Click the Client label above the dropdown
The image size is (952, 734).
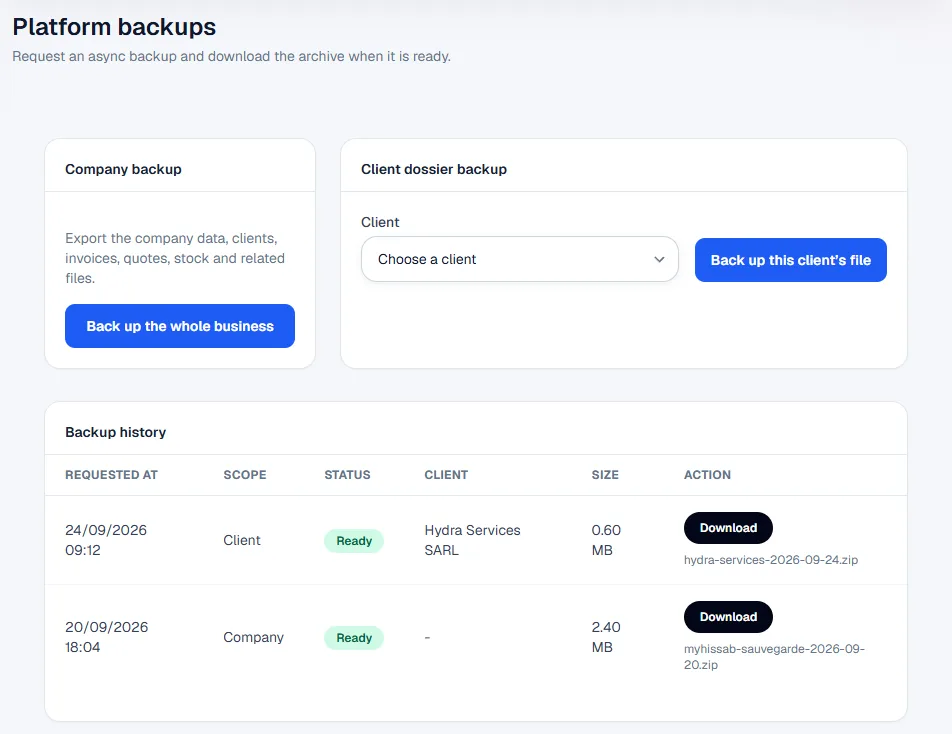(380, 222)
